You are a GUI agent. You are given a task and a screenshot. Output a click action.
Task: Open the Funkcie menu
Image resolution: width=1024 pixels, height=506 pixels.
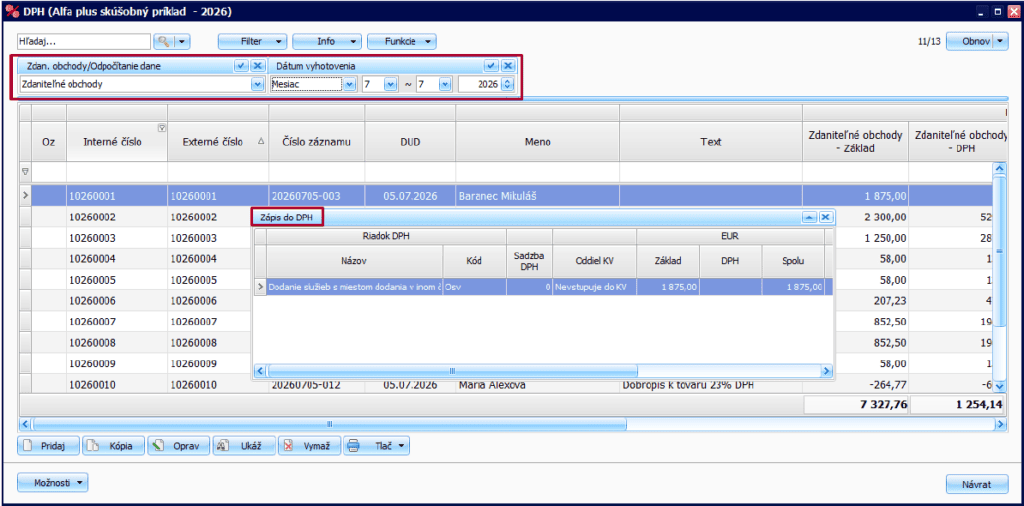tap(402, 41)
